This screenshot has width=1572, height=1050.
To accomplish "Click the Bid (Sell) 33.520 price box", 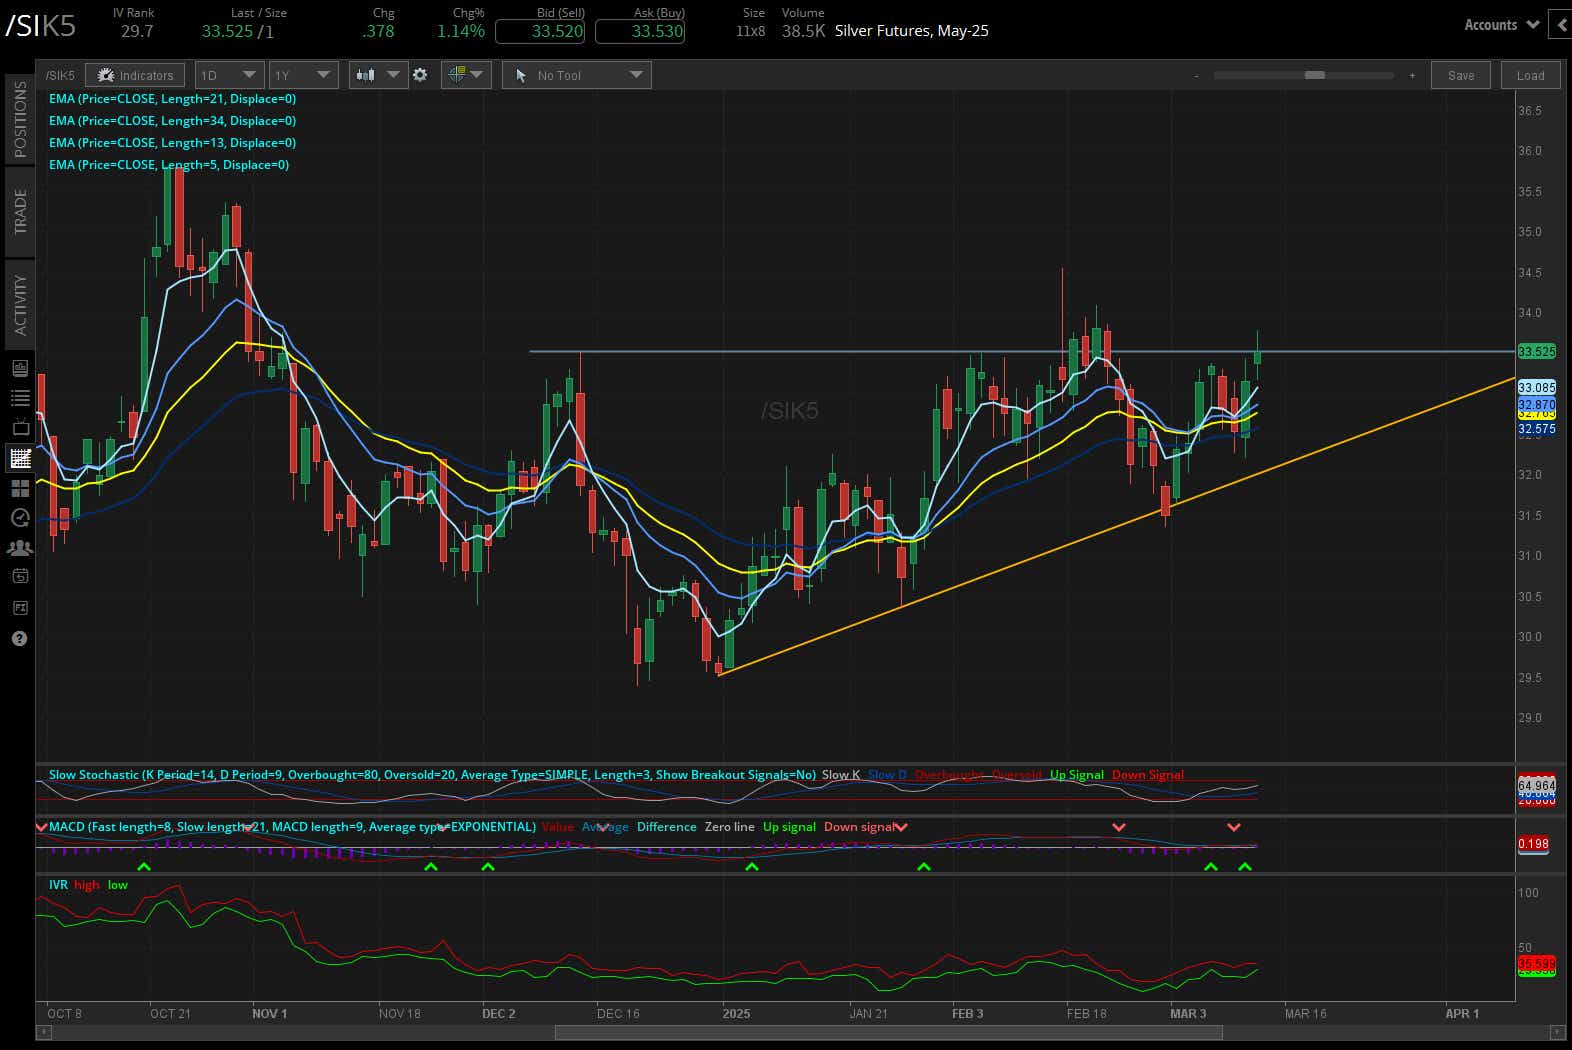I will coord(540,31).
